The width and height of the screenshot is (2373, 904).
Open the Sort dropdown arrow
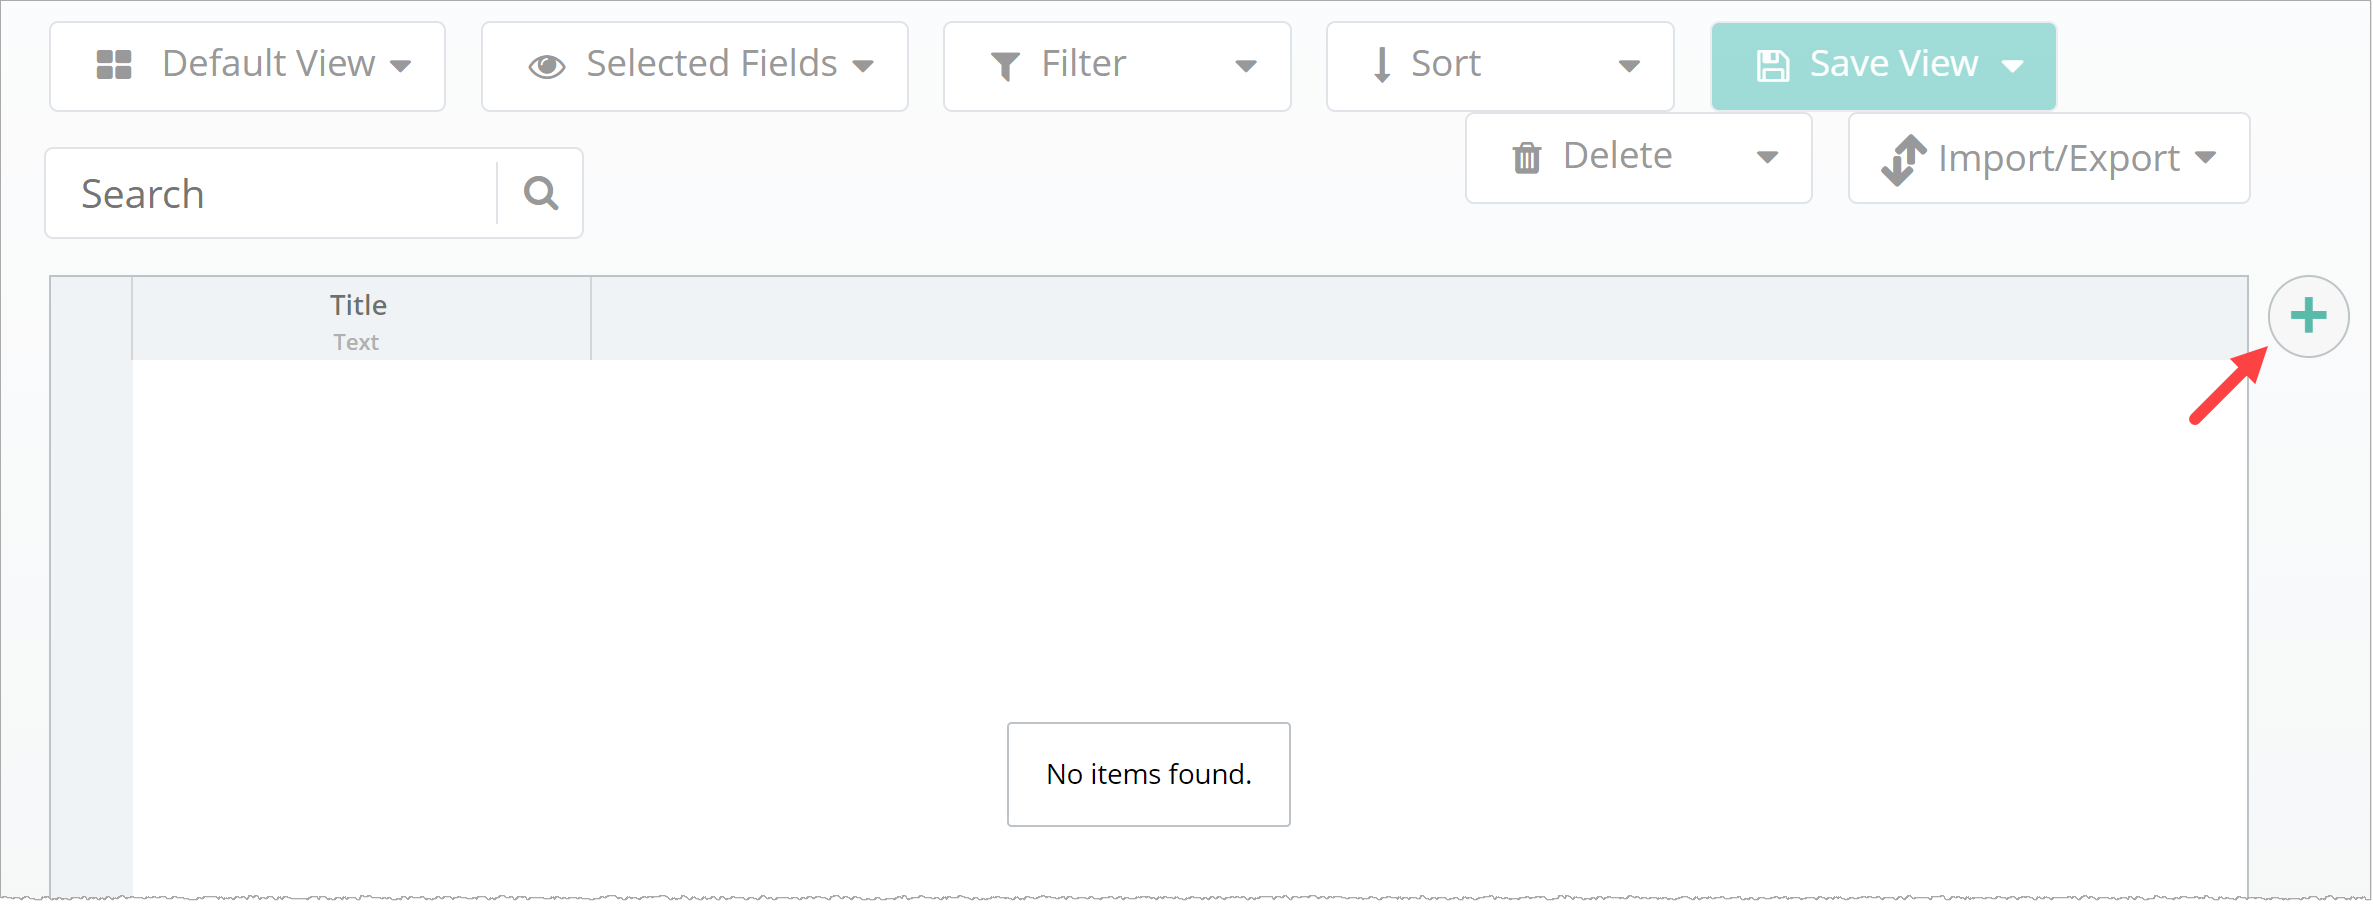coord(1629,67)
